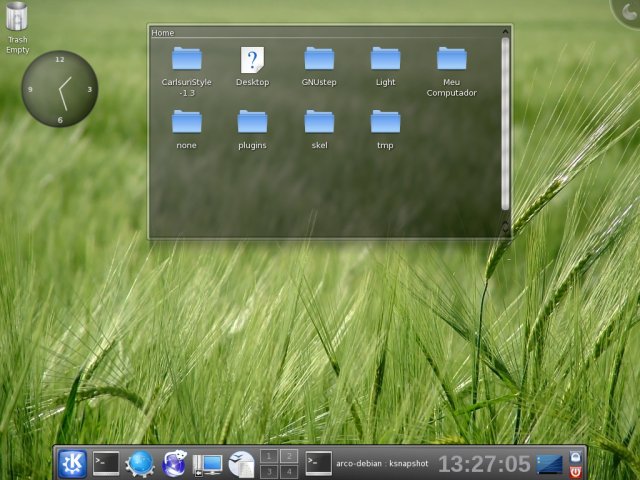The image size is (640, 480).
Task: Switch to virtual desktop 4 in pager
Action: click(289, 472)
